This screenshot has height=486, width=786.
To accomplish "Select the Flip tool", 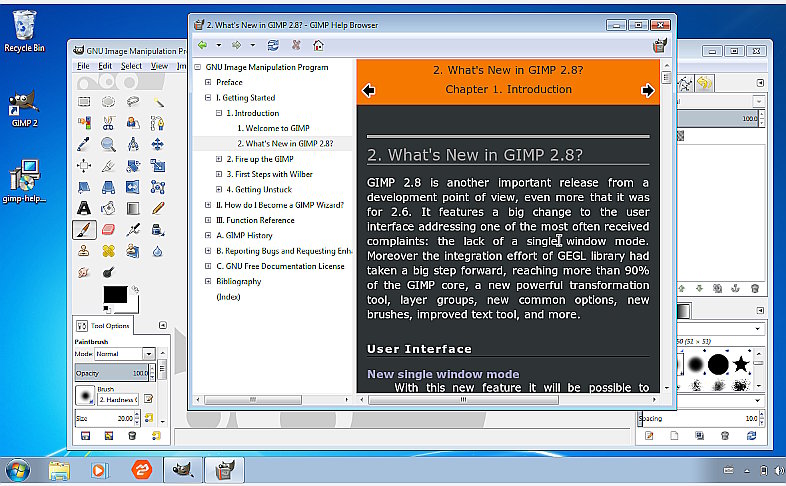I will coord(133,187).
